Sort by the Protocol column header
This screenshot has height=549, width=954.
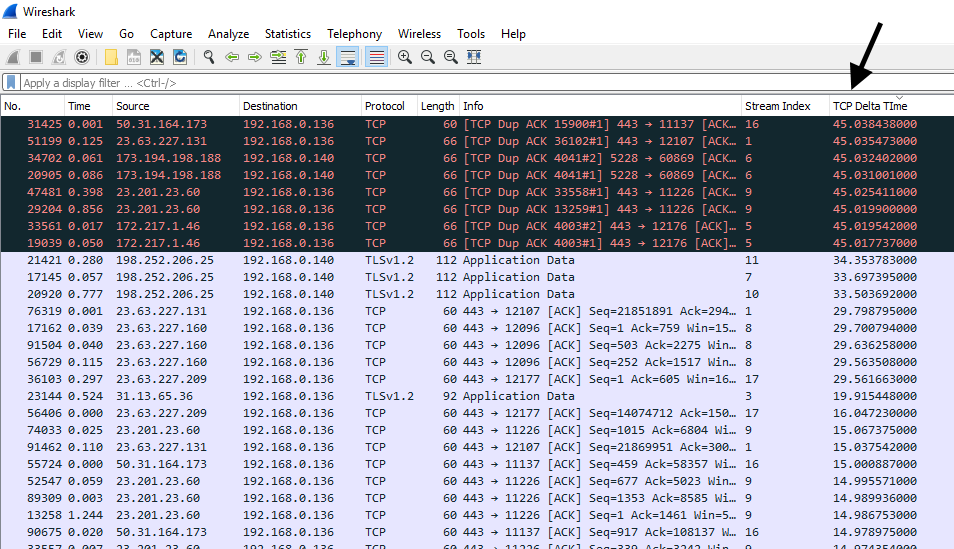[x=389, y=106]
